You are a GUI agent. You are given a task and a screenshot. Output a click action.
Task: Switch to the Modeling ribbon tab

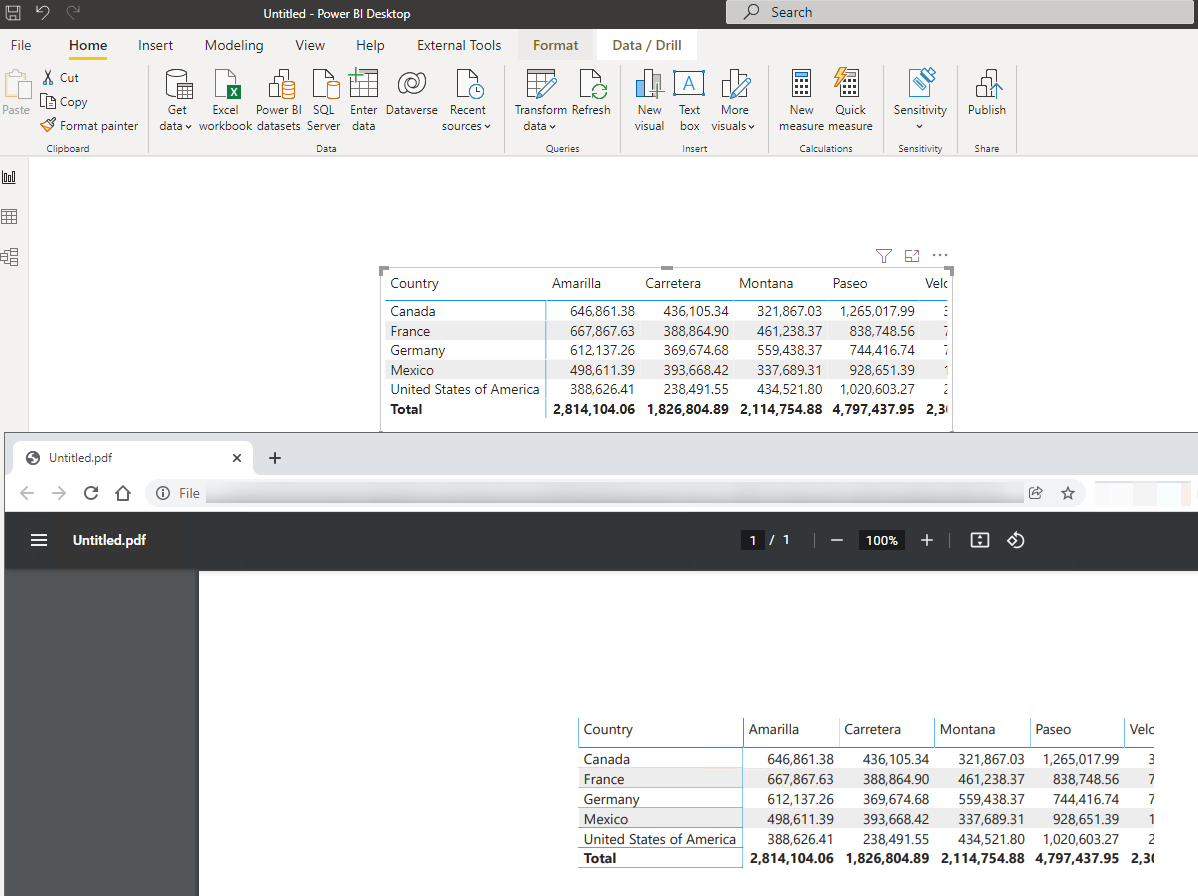[x=234, y=45]
